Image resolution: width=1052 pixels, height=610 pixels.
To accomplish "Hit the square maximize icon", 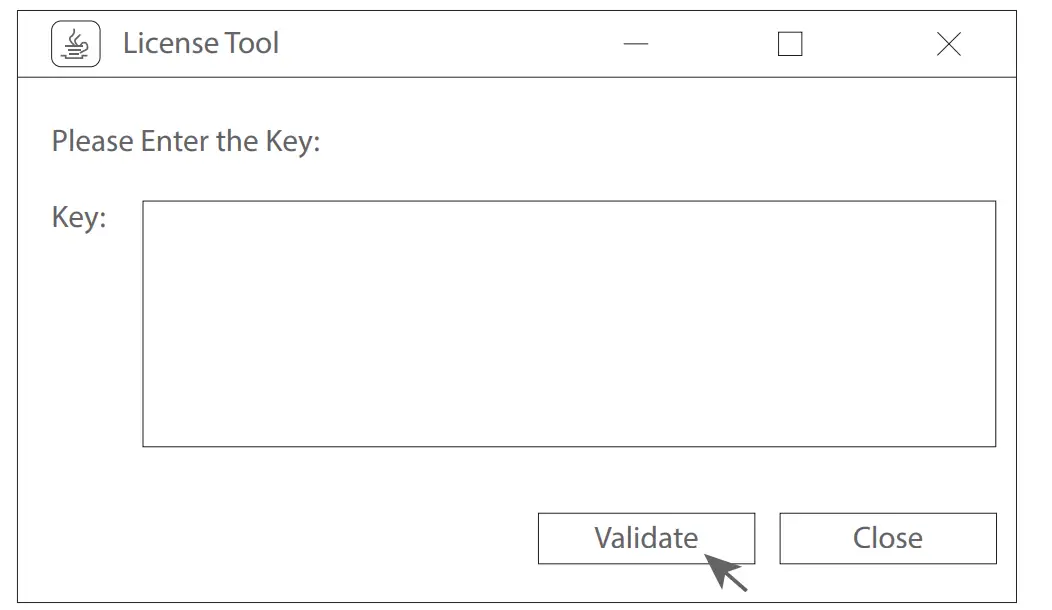I will 790,45.
